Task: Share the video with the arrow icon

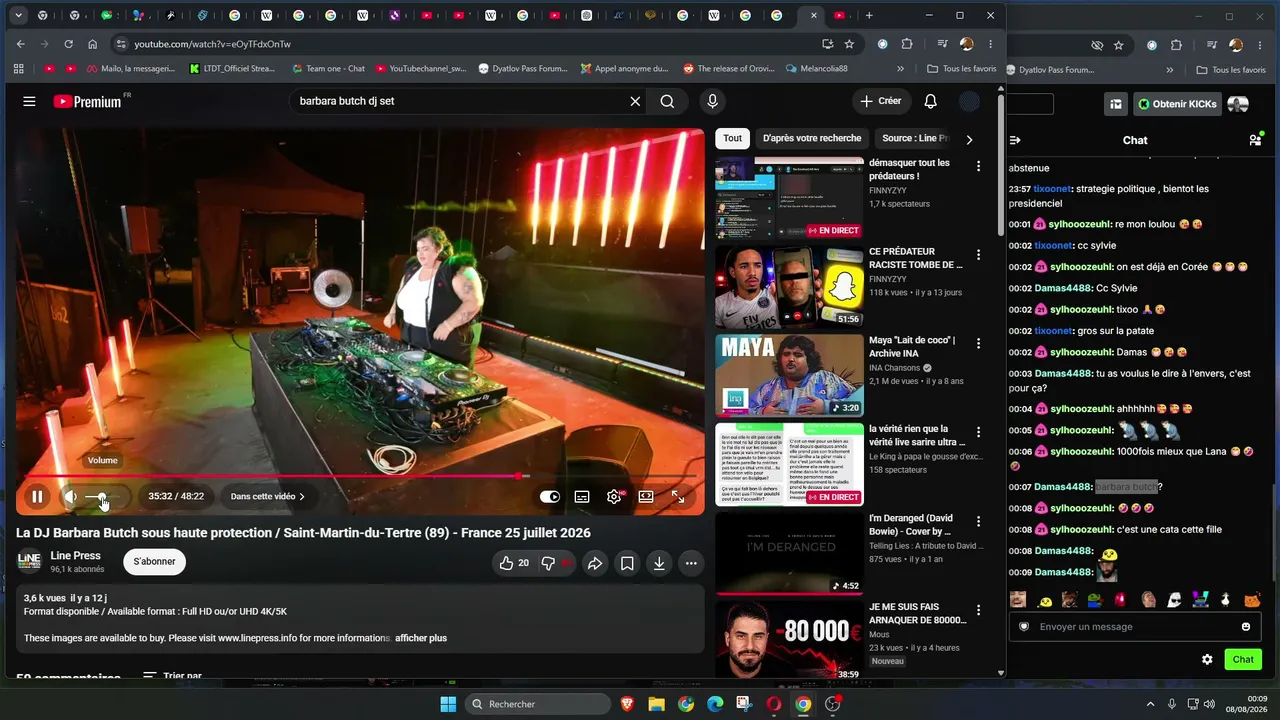Action: [x=595, y=563]
